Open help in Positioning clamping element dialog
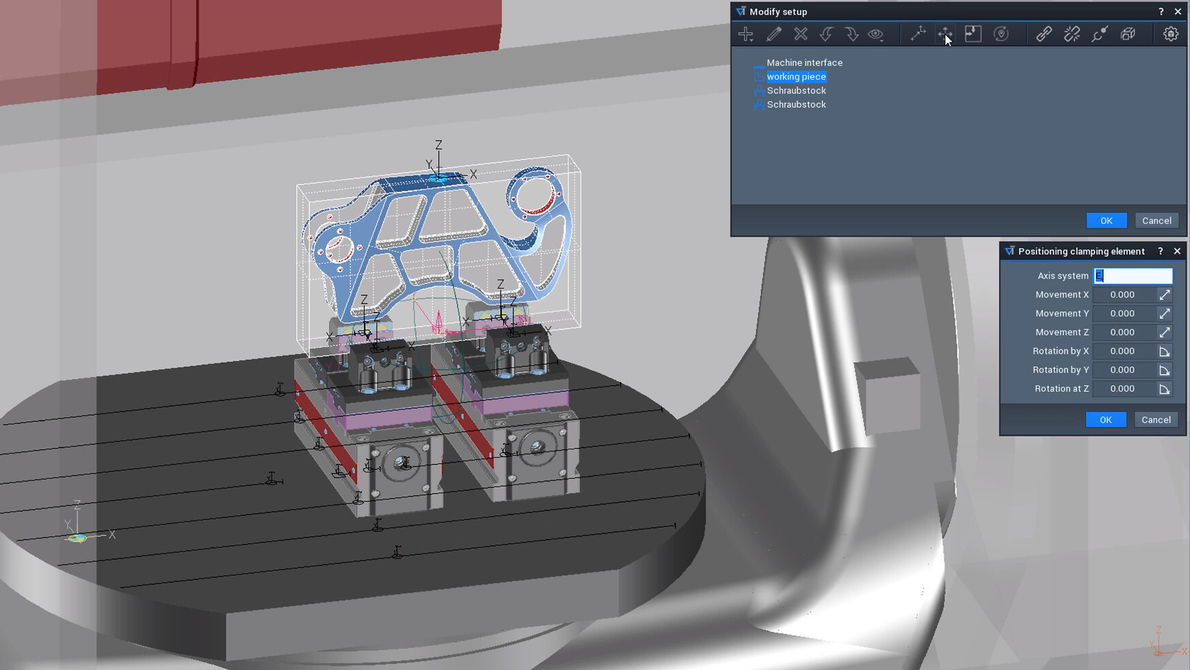The height and width of the screenshot is (670, 1190). point(1160,252)
